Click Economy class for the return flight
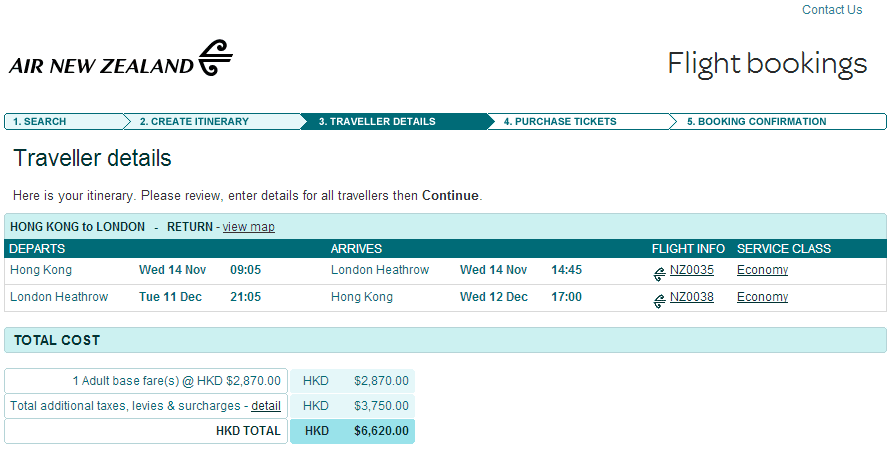 click(x=762, y=297)
